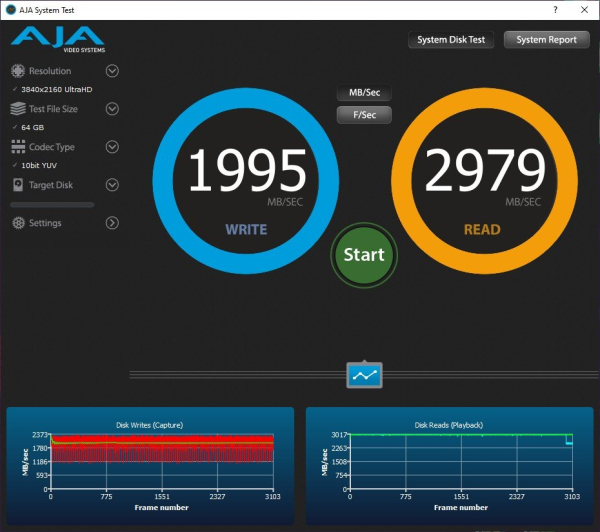Switch display units to F/Sec
Viewport: 600px width, 532px height.
364,115
